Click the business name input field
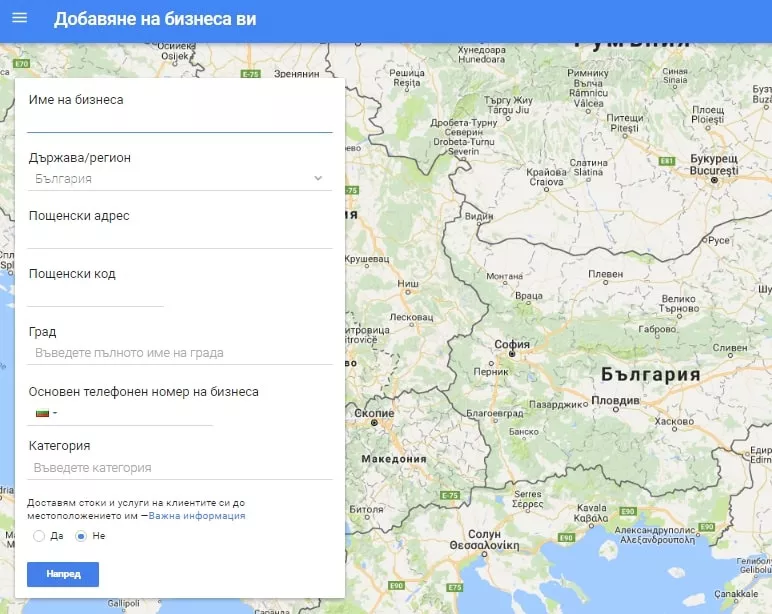The width and height of the screenshot is (772, 614). 180,121
